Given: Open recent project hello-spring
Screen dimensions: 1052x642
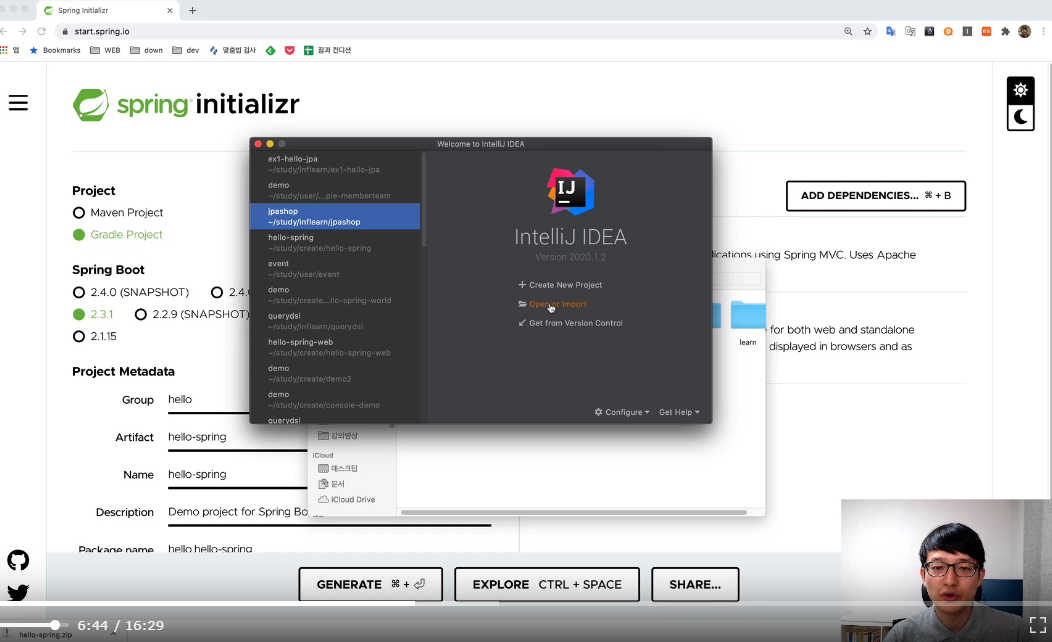Looking at the screenshot, I should click(x=335, y=242).
